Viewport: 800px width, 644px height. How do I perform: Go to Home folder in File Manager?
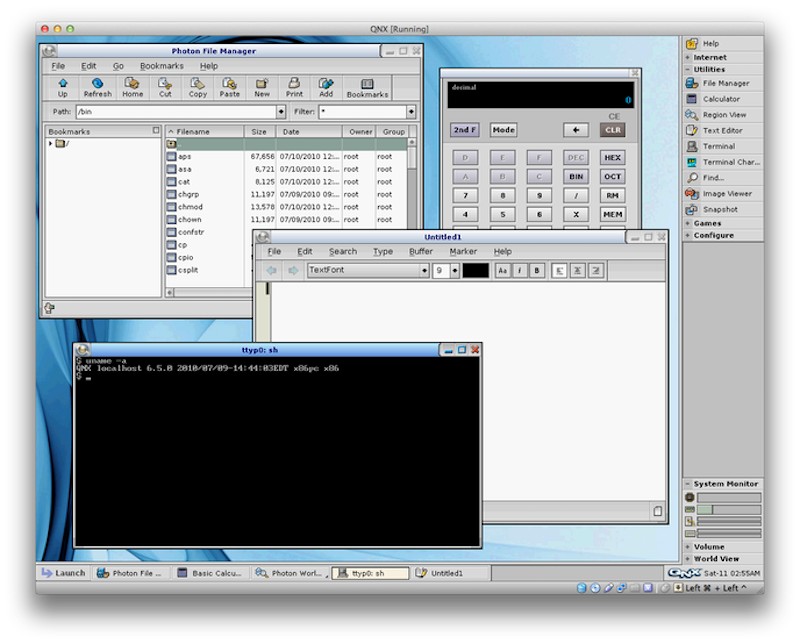[133, 88]
